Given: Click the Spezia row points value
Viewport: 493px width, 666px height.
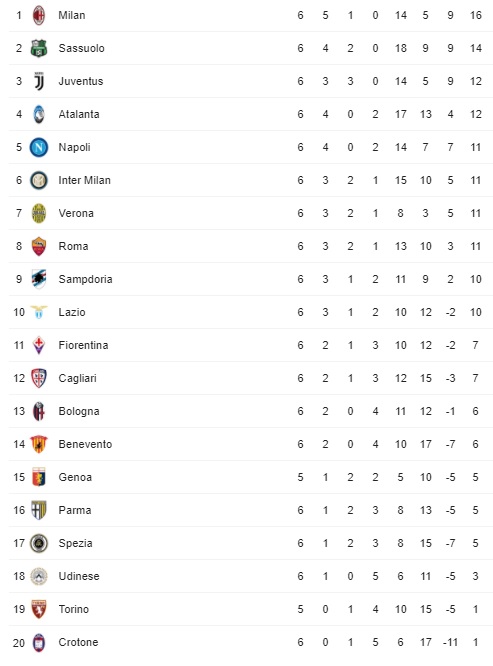Looking at the screenshot, I should pyautogui.click(x=476, y=543).
